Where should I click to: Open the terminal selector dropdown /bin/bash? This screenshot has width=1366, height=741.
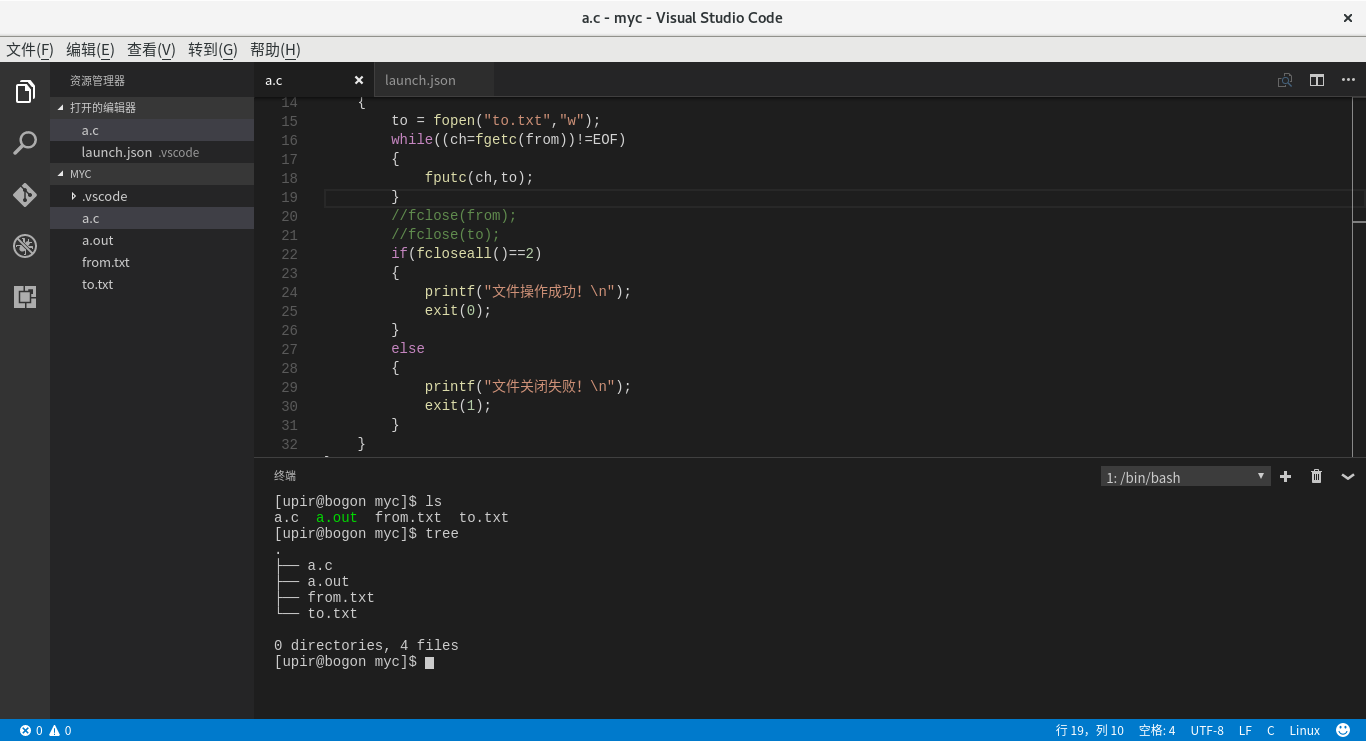[1185, 477]
